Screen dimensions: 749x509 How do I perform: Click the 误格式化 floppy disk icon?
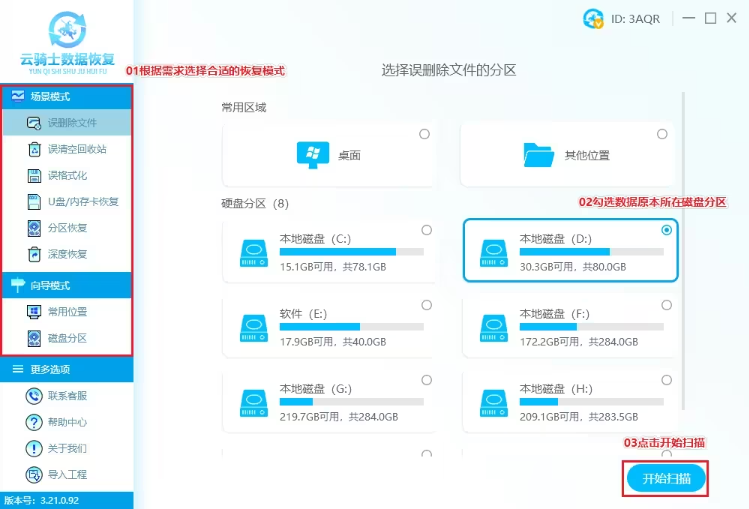[x=34, y=175]
